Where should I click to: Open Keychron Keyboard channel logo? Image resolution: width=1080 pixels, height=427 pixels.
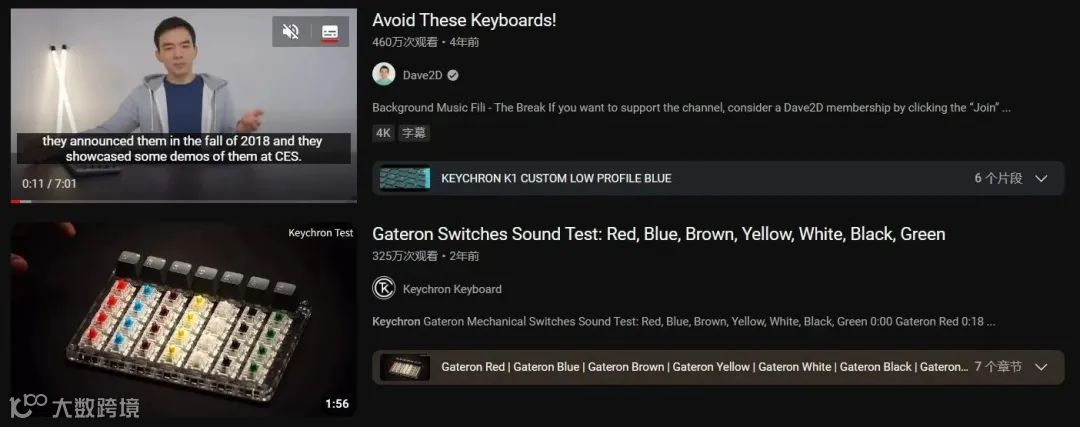point(384,288)
